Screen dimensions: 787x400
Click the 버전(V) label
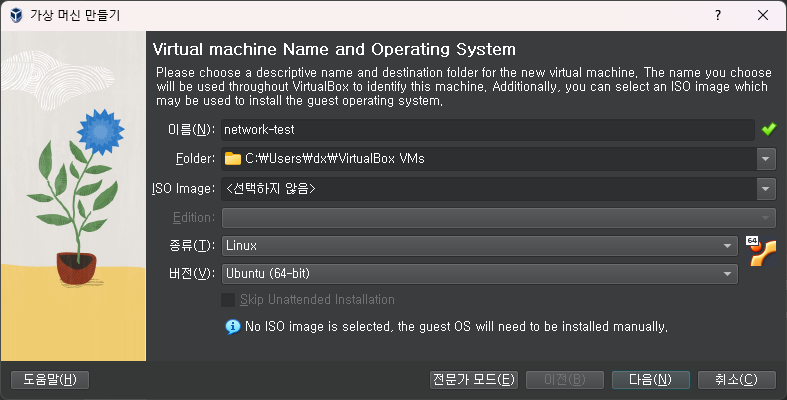click(192, 274)
